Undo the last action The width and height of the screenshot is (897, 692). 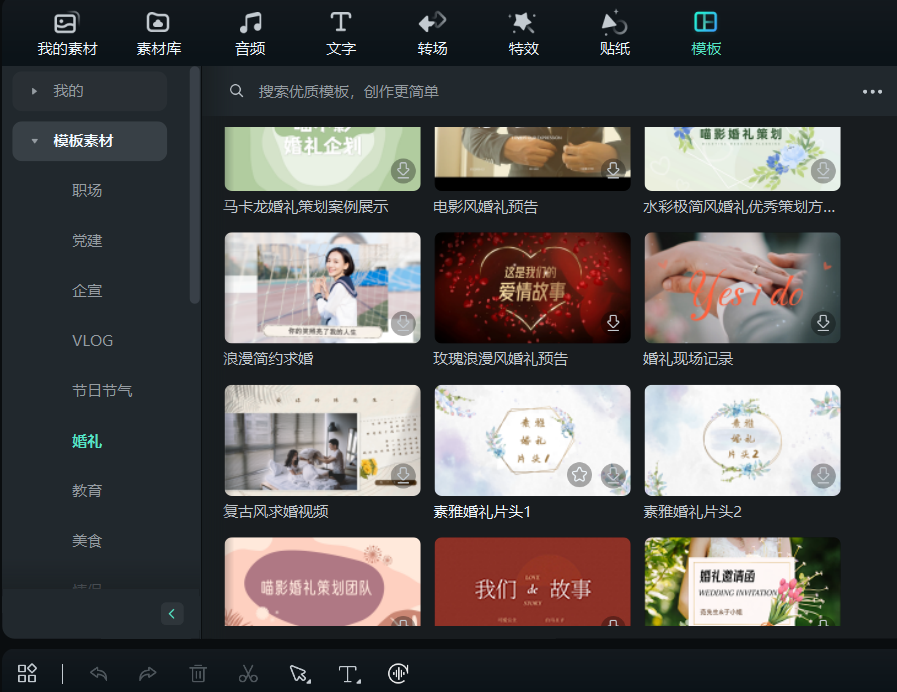(x=97, y=673)
